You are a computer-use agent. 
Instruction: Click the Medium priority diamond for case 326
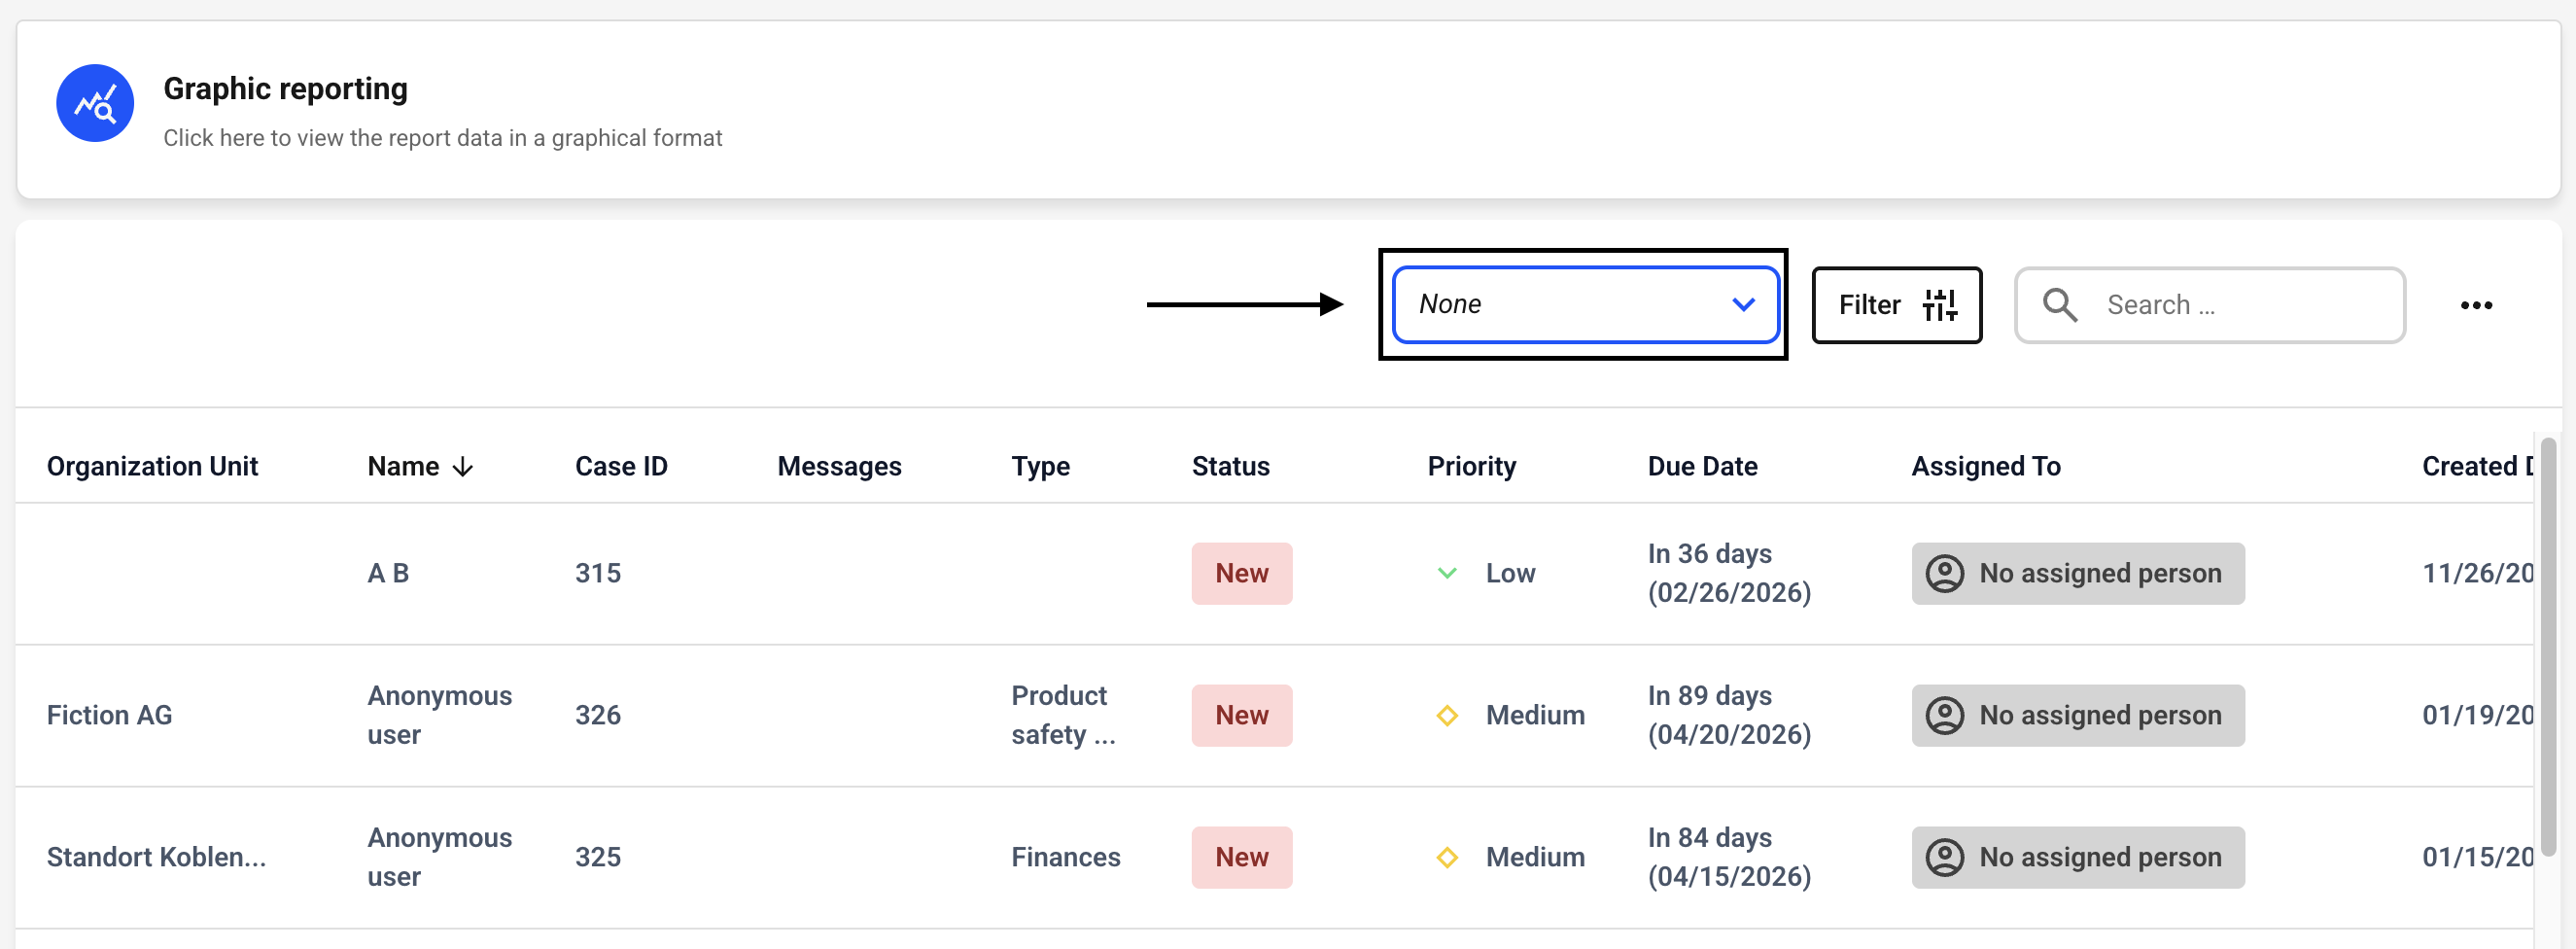(x=1446, y=715)
